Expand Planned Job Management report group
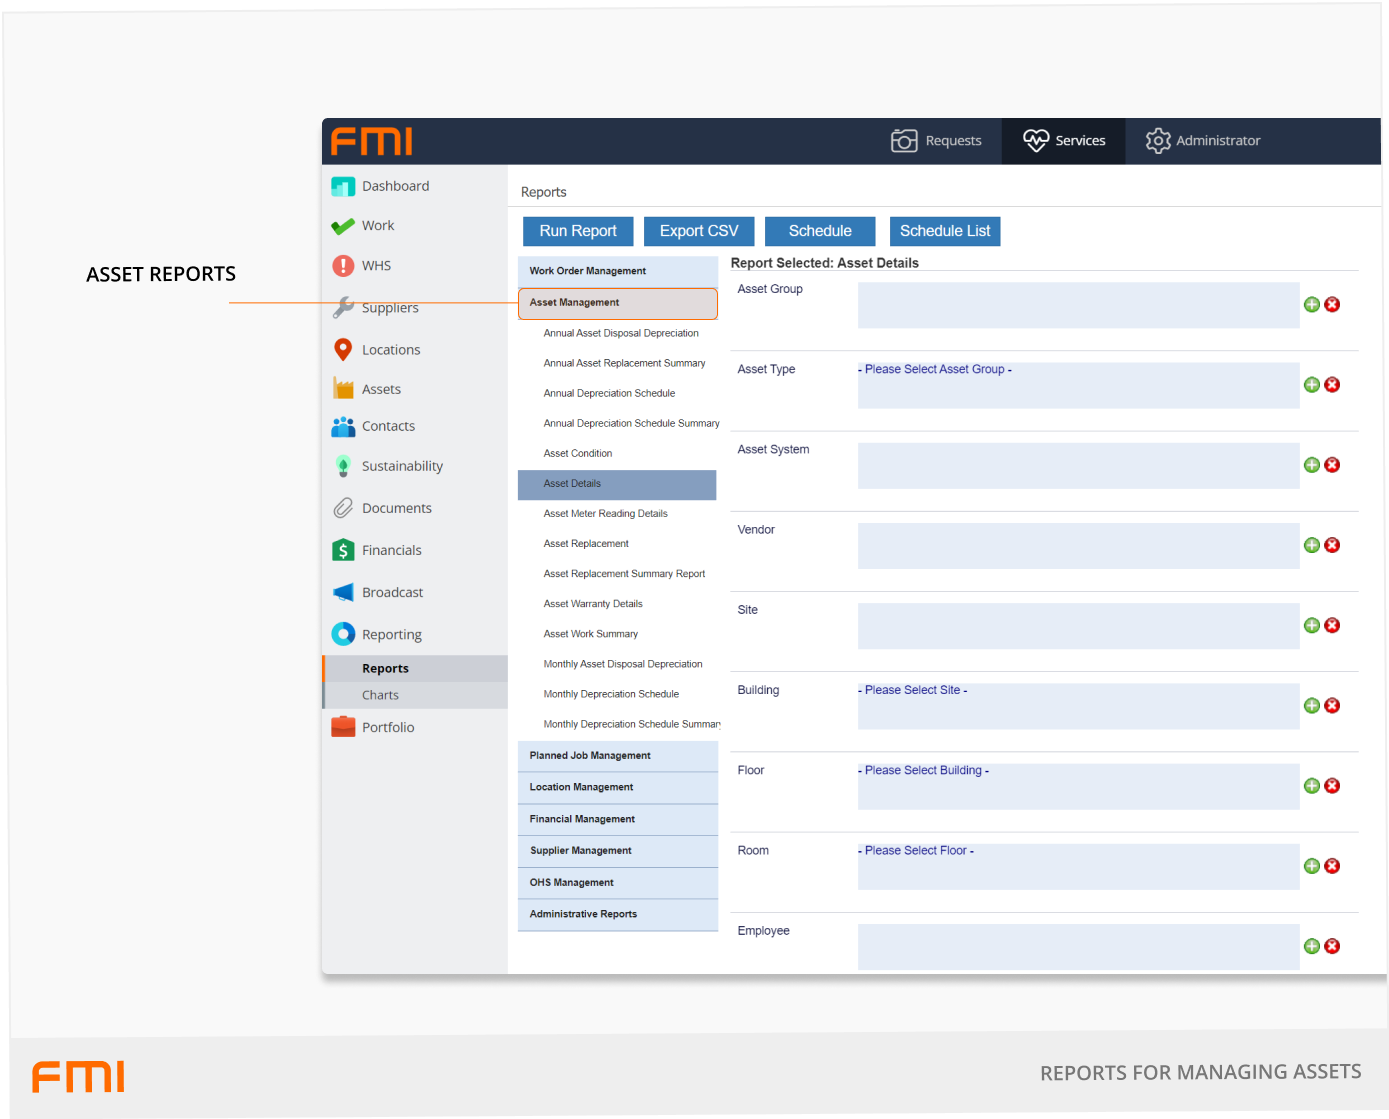This screenshot has width=1389, height=1119. click(617, 756)
